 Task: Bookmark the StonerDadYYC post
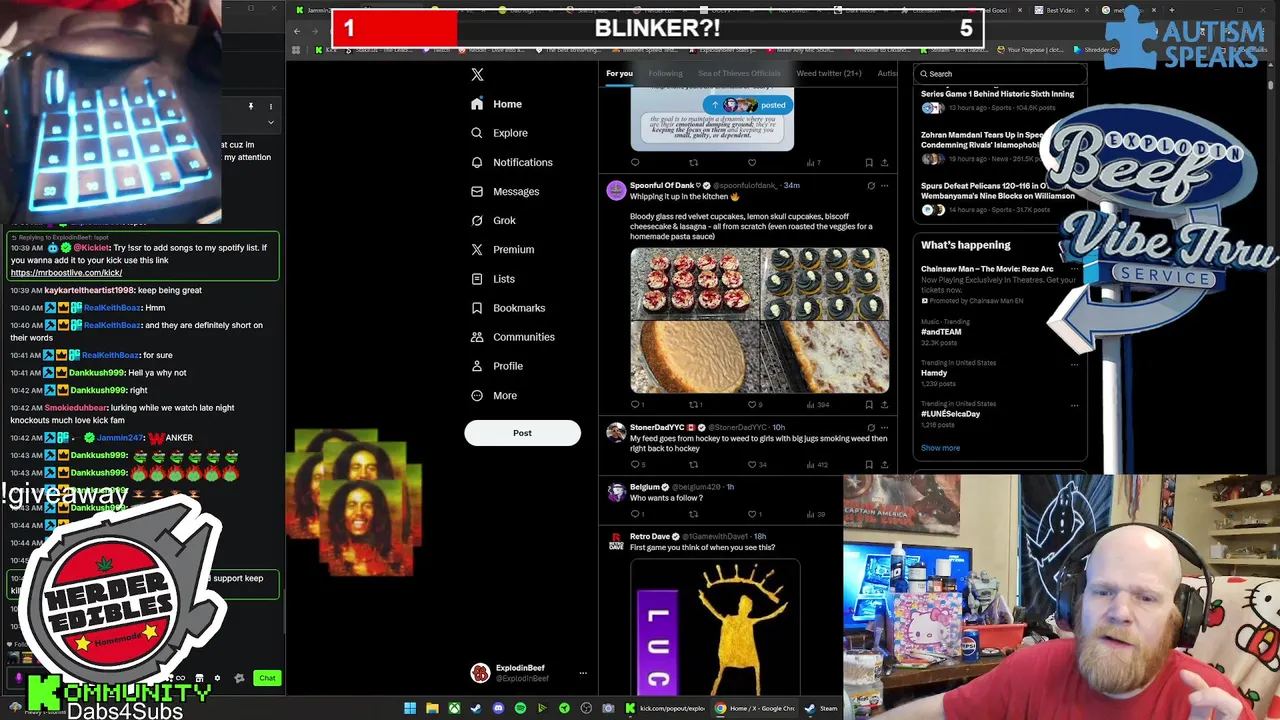point(869,464)
